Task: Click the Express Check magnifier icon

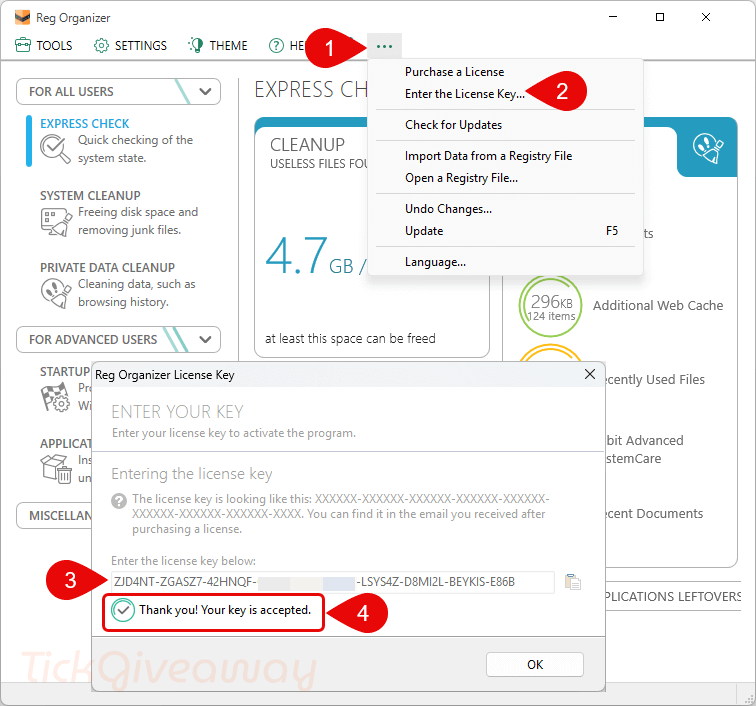Action: tap(55, 149)
